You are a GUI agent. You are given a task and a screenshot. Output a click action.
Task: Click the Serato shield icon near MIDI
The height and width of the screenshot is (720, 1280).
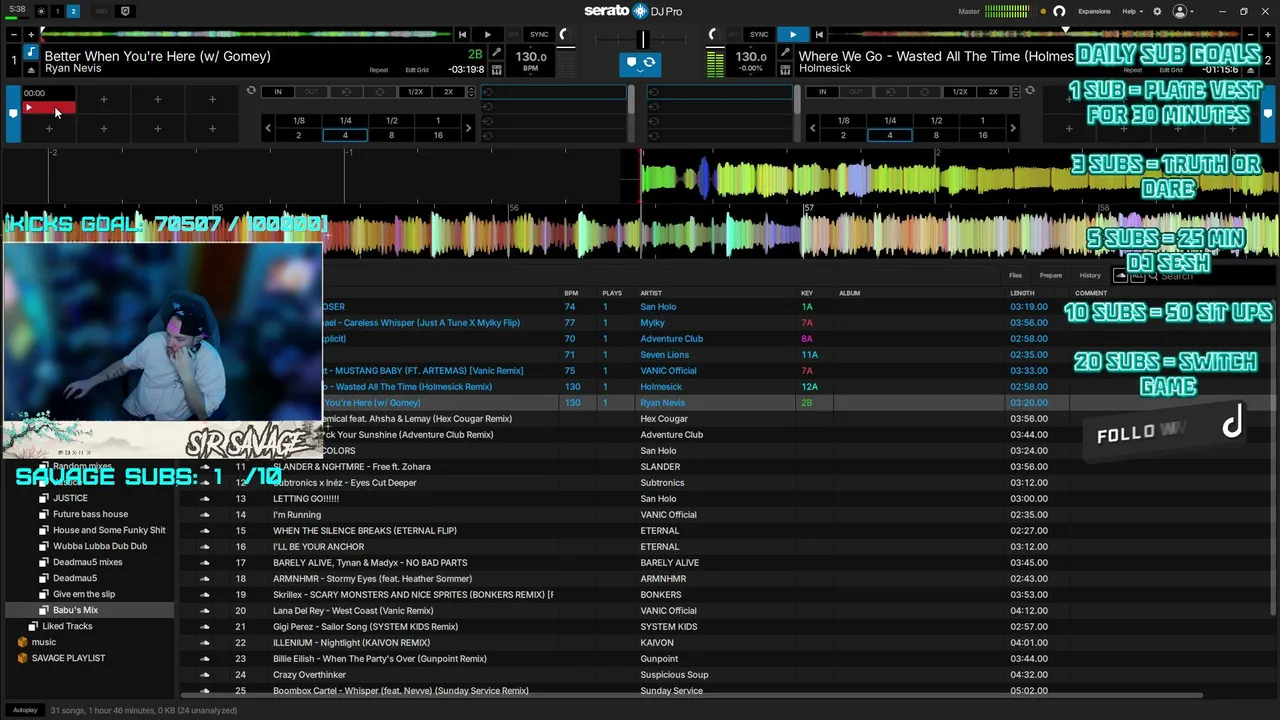[x=125, y=11]
